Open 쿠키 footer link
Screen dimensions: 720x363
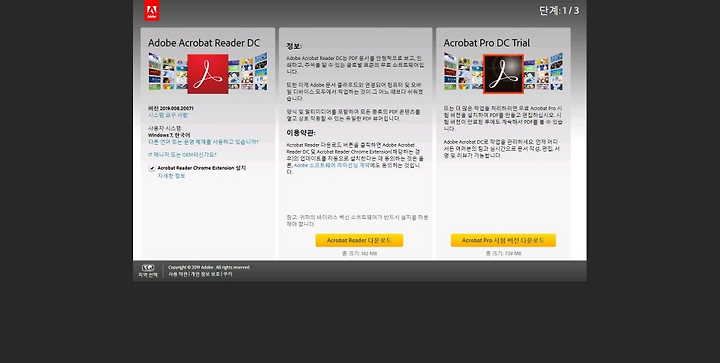pos(228,274)
